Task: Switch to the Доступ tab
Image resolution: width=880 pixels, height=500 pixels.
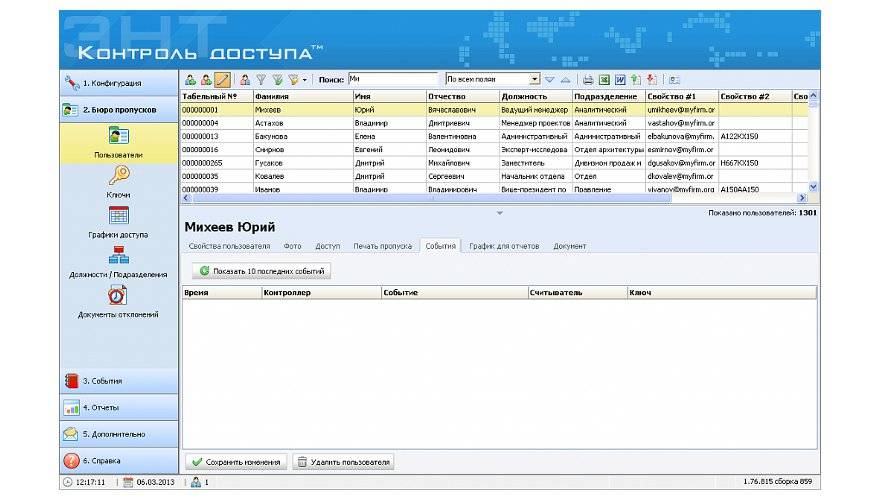Action: click(328, 246)
